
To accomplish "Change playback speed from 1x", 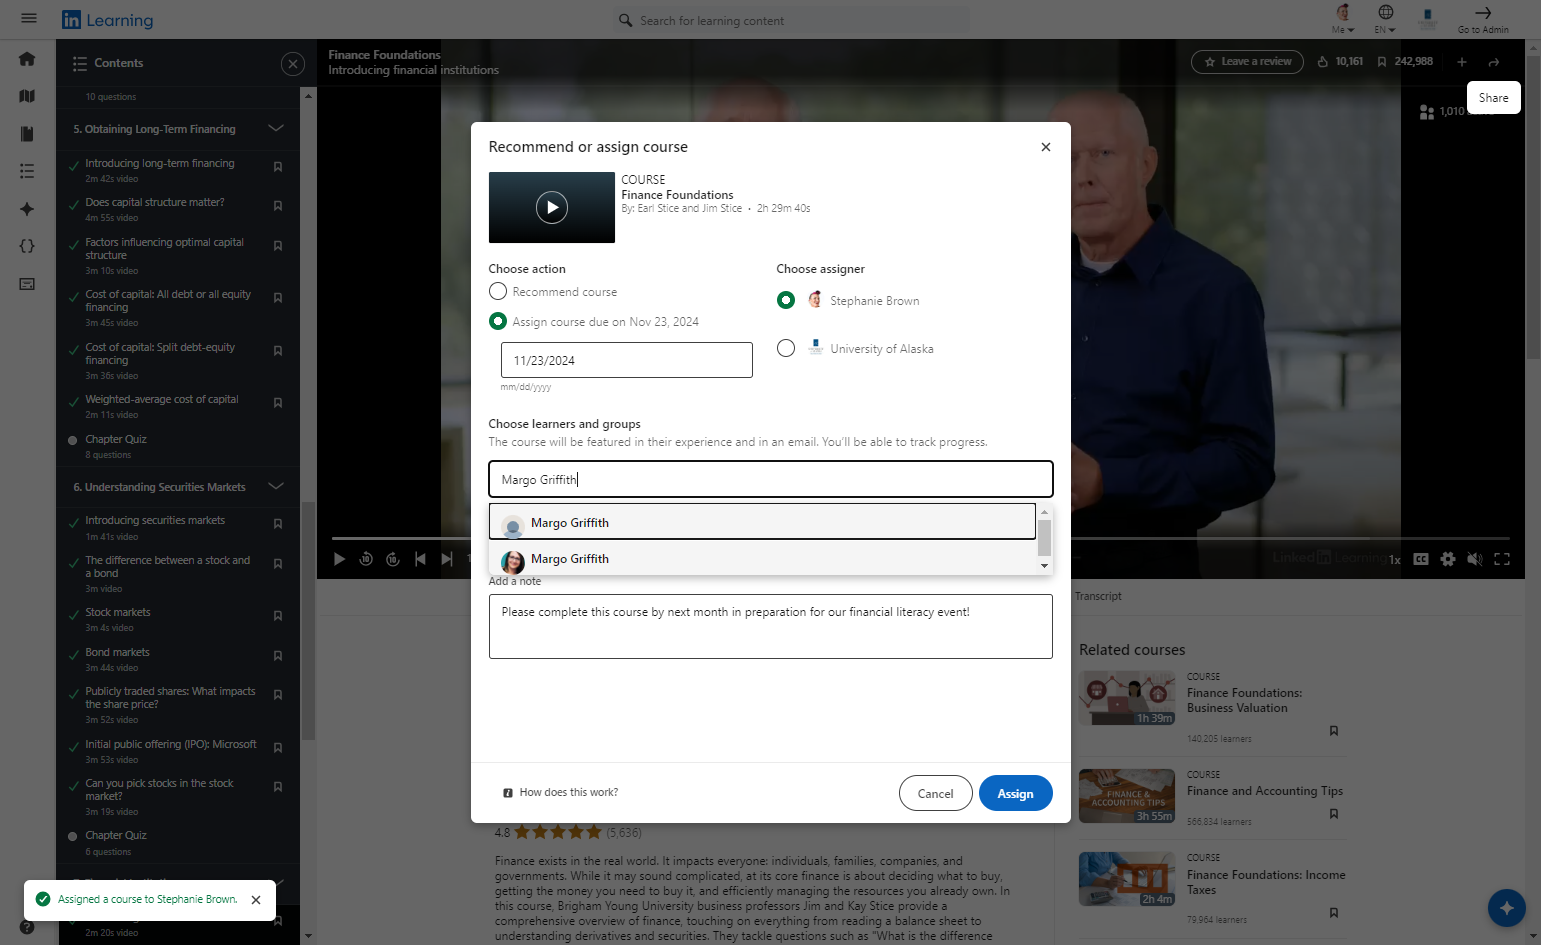I will [1395, 560].
